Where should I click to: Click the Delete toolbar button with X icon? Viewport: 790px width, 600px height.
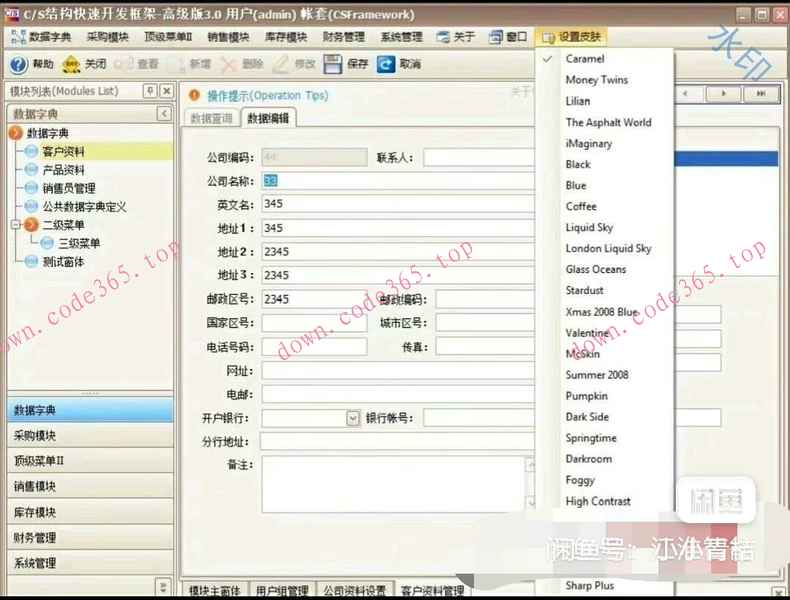241,64
